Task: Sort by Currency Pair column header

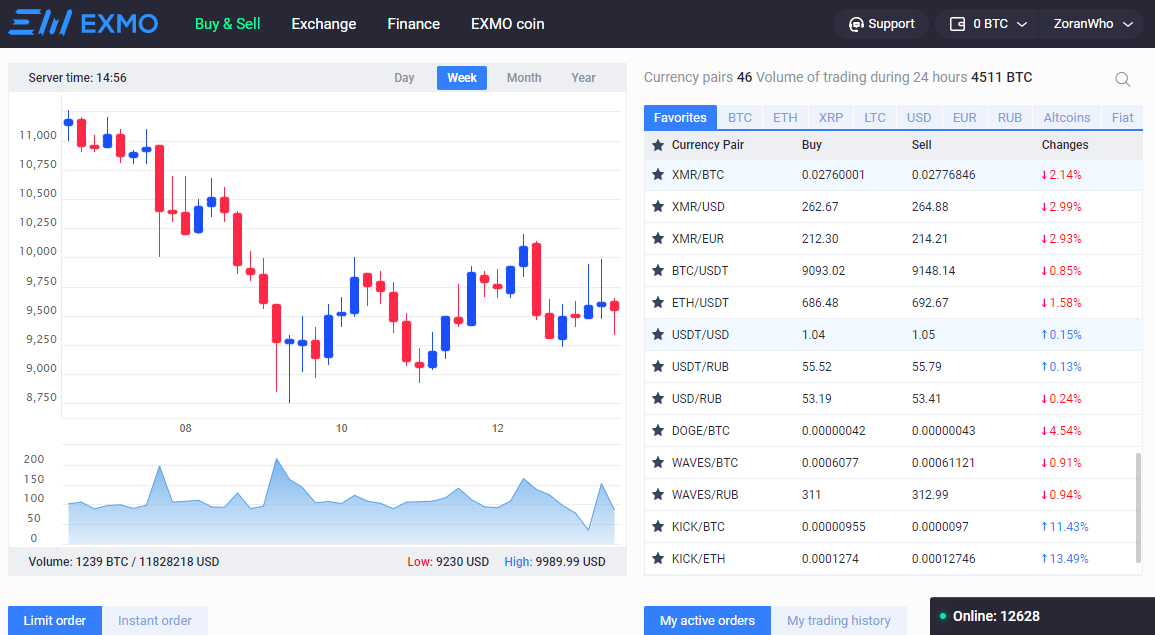Action: 707,145
